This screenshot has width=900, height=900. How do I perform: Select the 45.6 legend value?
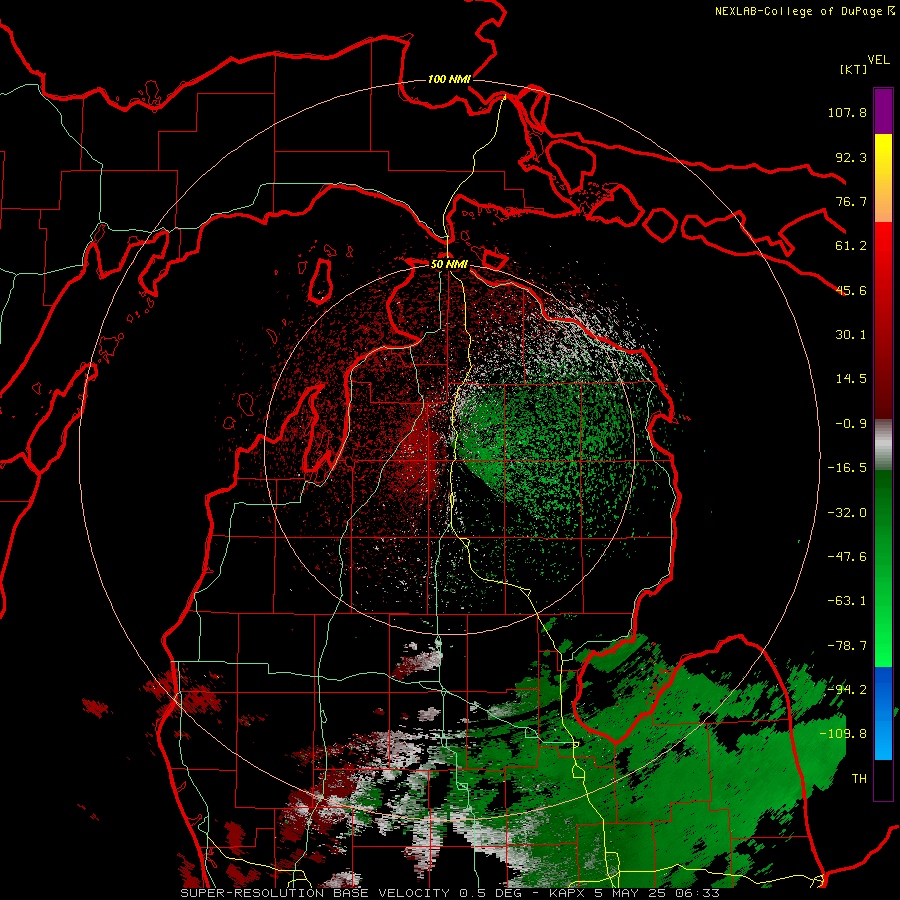(x=851, y=290)
